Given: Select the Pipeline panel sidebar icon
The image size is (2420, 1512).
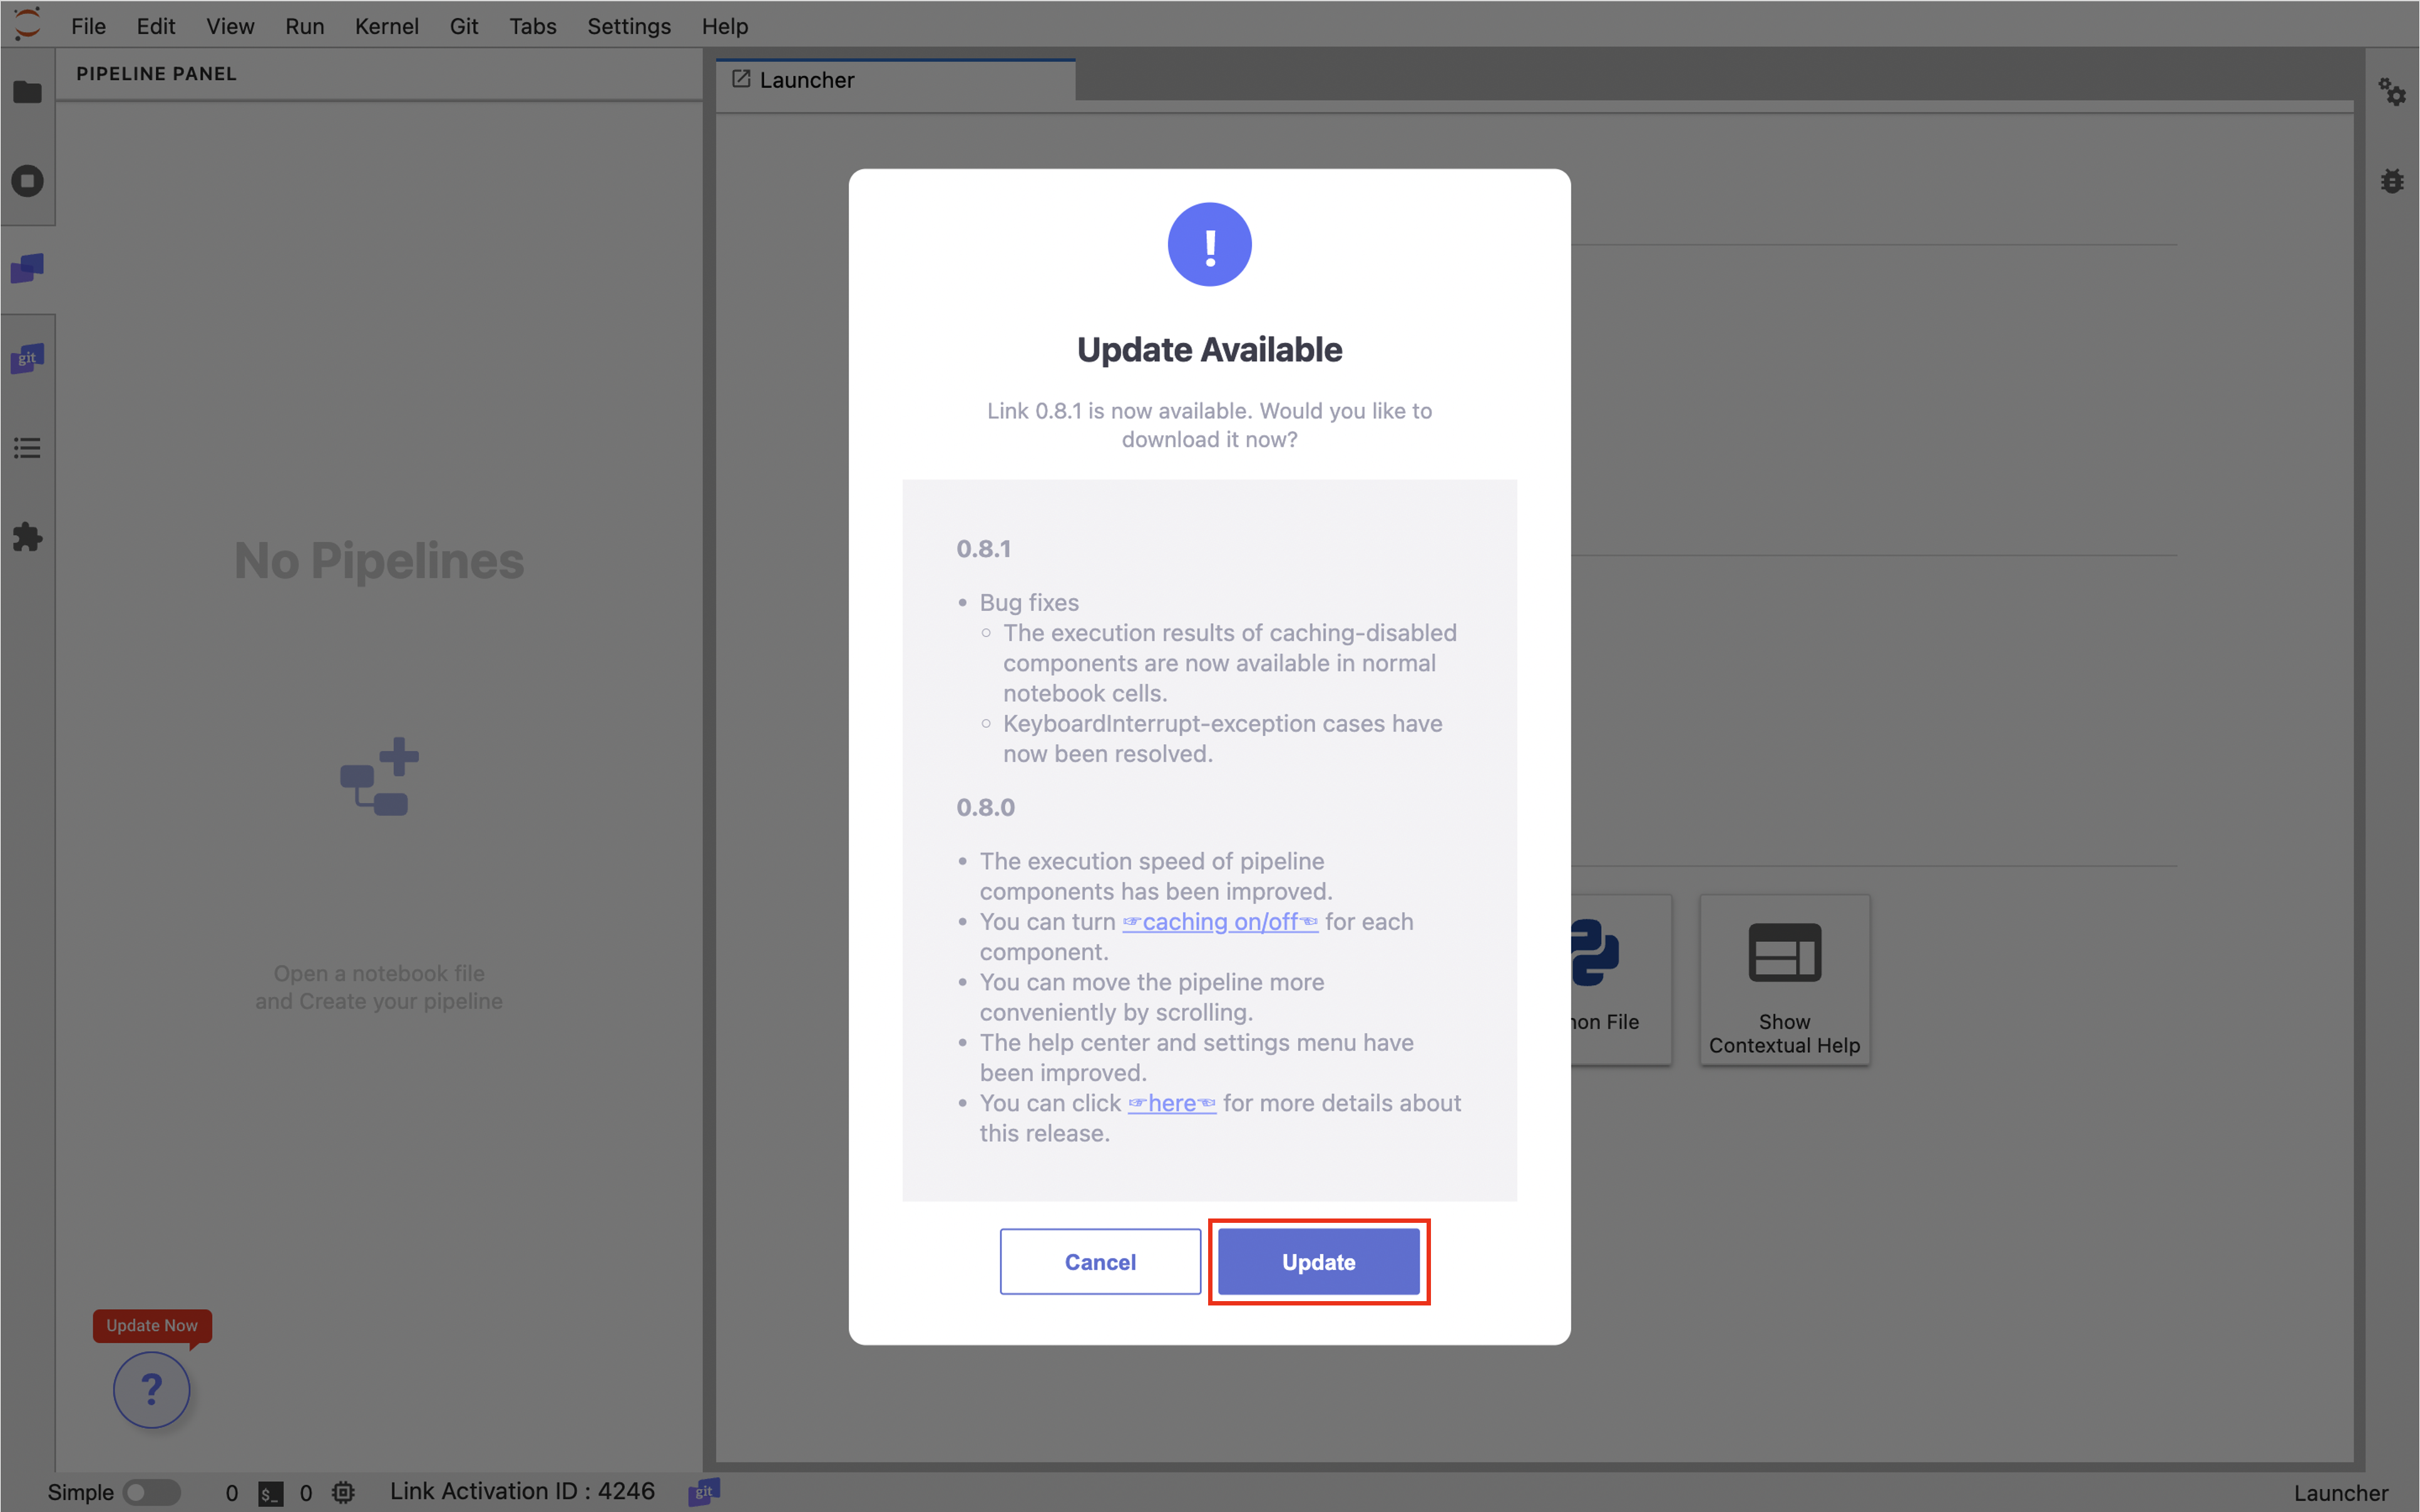Looking at the screenshot, I should [27, 268].
